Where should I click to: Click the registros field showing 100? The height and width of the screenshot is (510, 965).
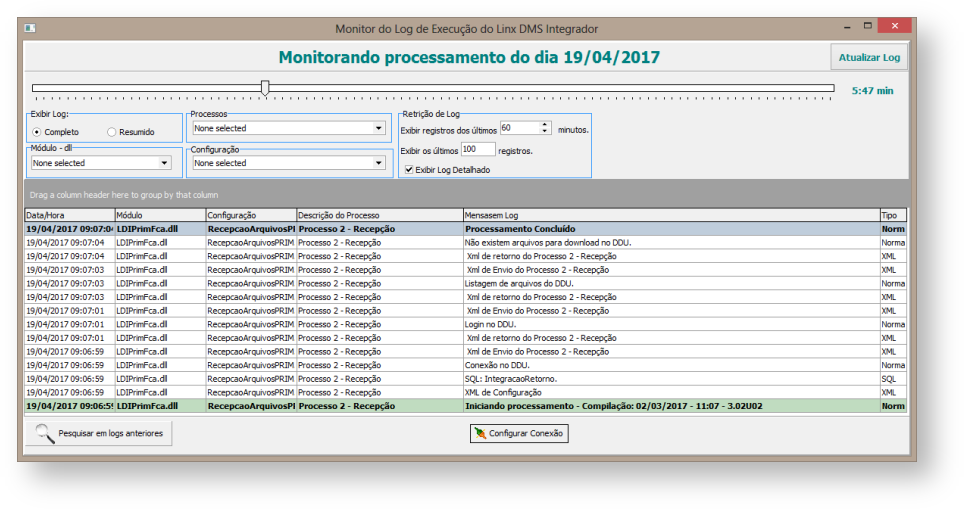(478, 149)
